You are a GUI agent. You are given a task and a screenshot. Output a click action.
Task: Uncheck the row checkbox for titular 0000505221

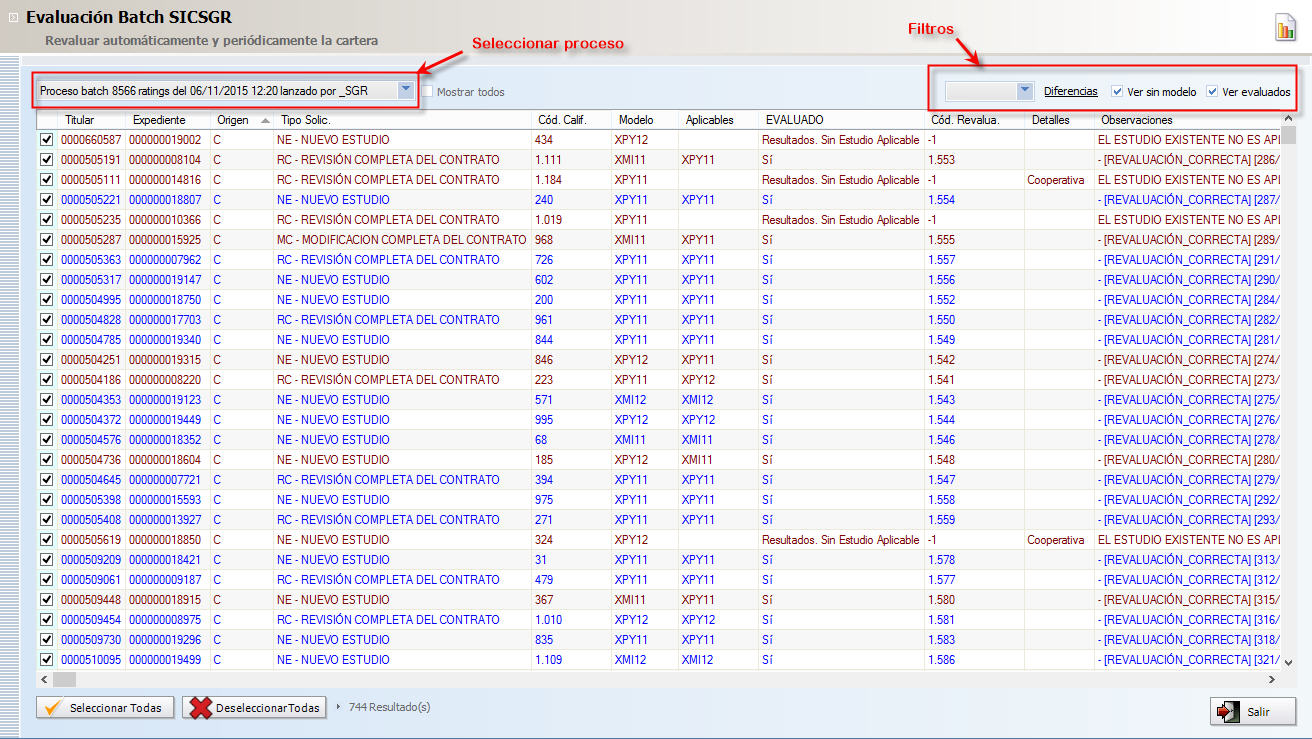click(46, 200)
